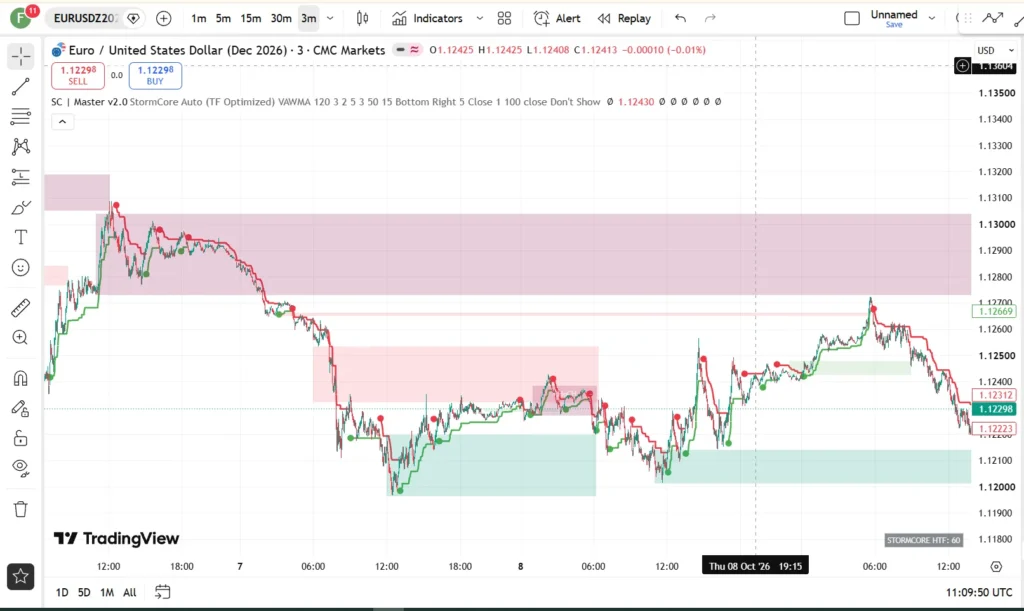Select the 5D date range
Screen dimensions: 1024x611
coord(84,592)
